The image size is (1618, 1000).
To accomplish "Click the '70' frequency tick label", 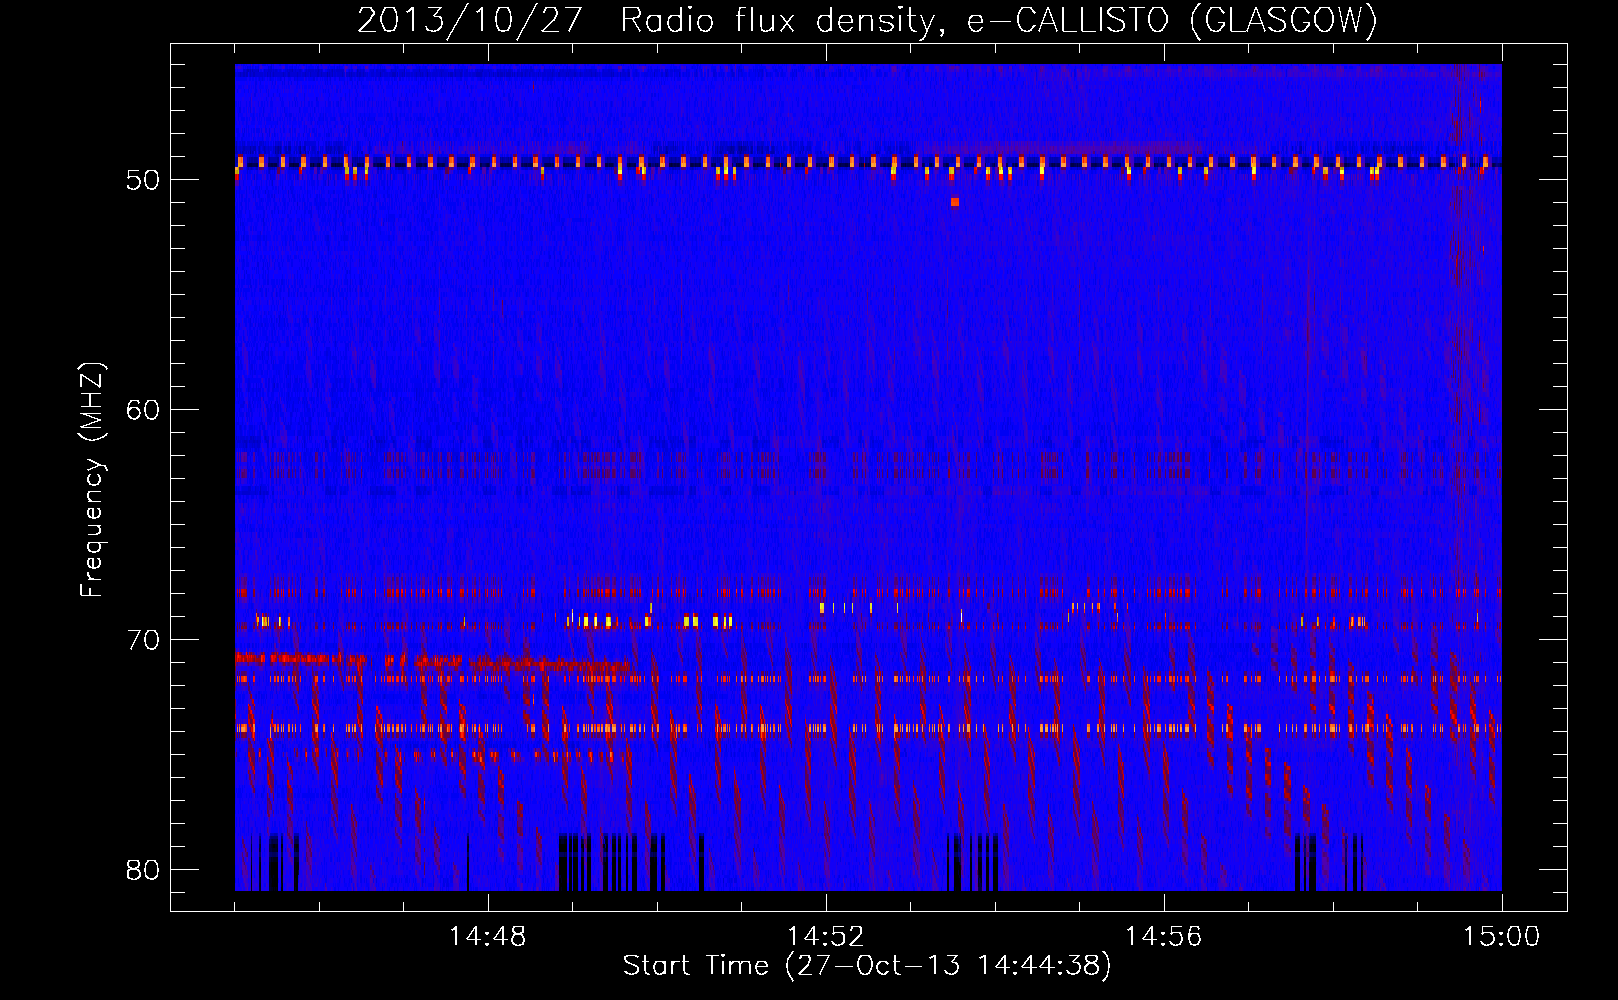I will pyautogui.click(x=143, y=640).
